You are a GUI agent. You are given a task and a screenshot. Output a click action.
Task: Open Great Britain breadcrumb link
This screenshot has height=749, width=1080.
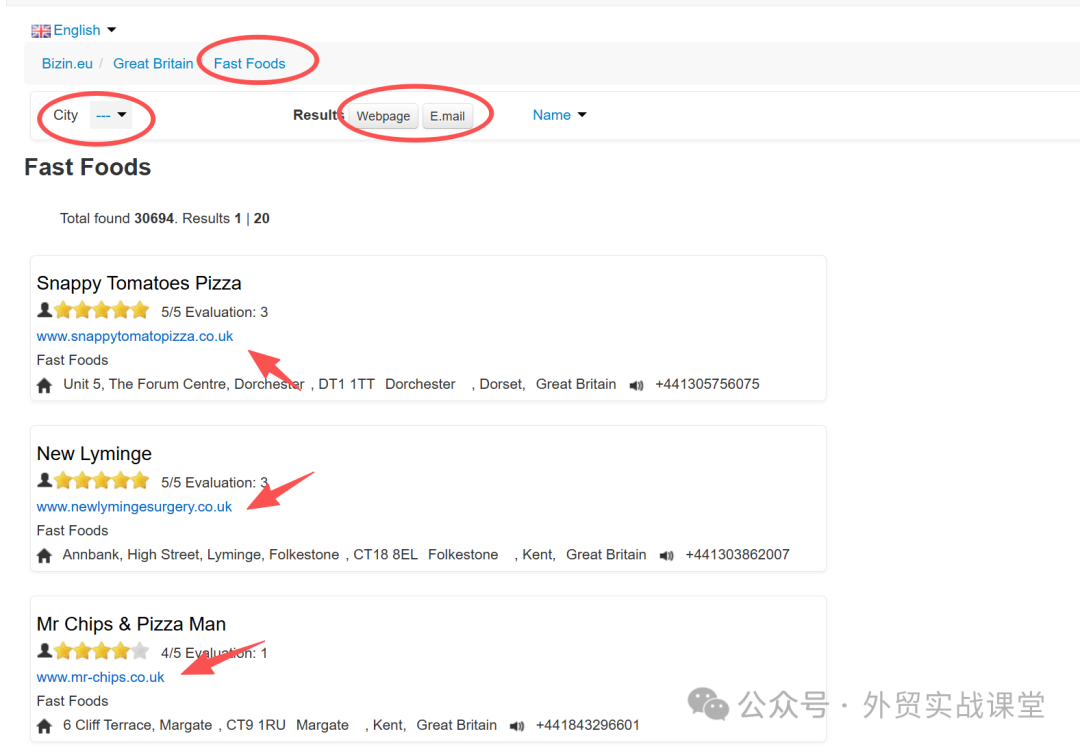pos(153,63)
